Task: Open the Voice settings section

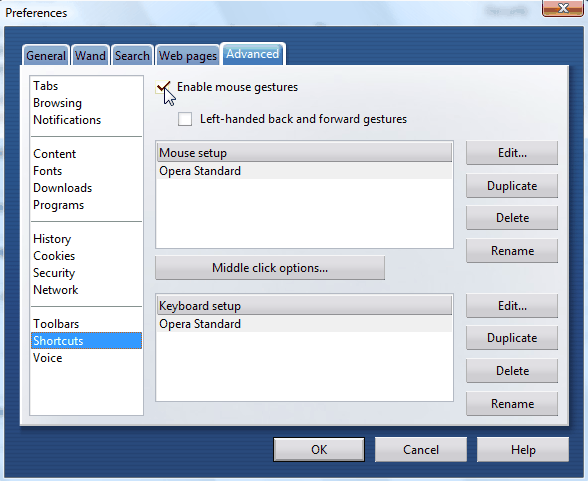Action: pyautogui.click(x=48, y=358)
